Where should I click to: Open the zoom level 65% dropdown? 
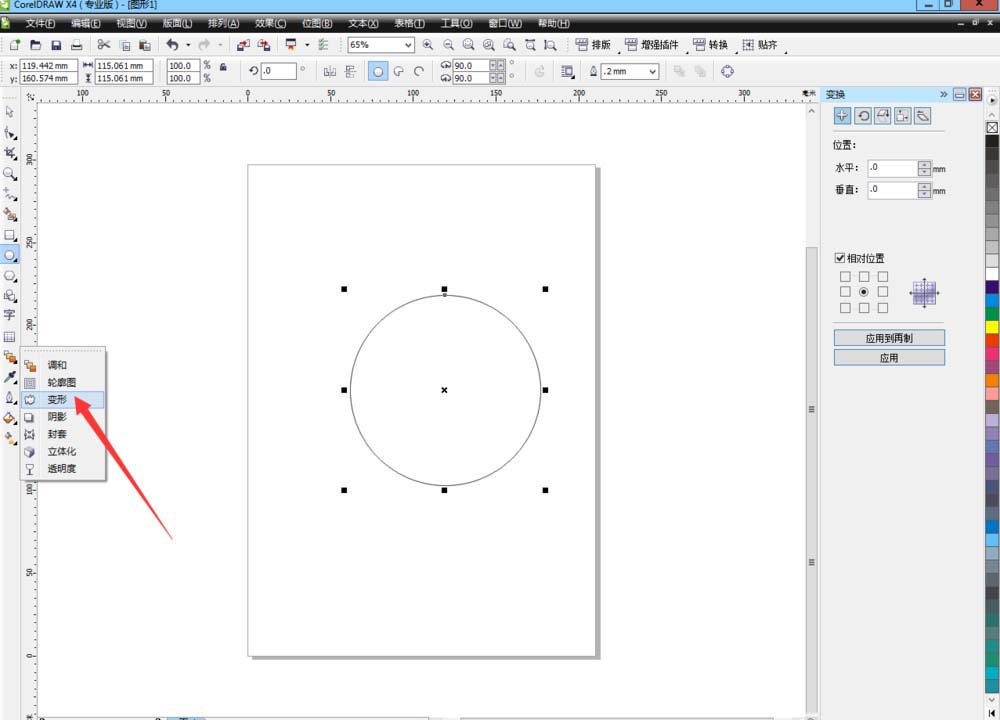408,45
